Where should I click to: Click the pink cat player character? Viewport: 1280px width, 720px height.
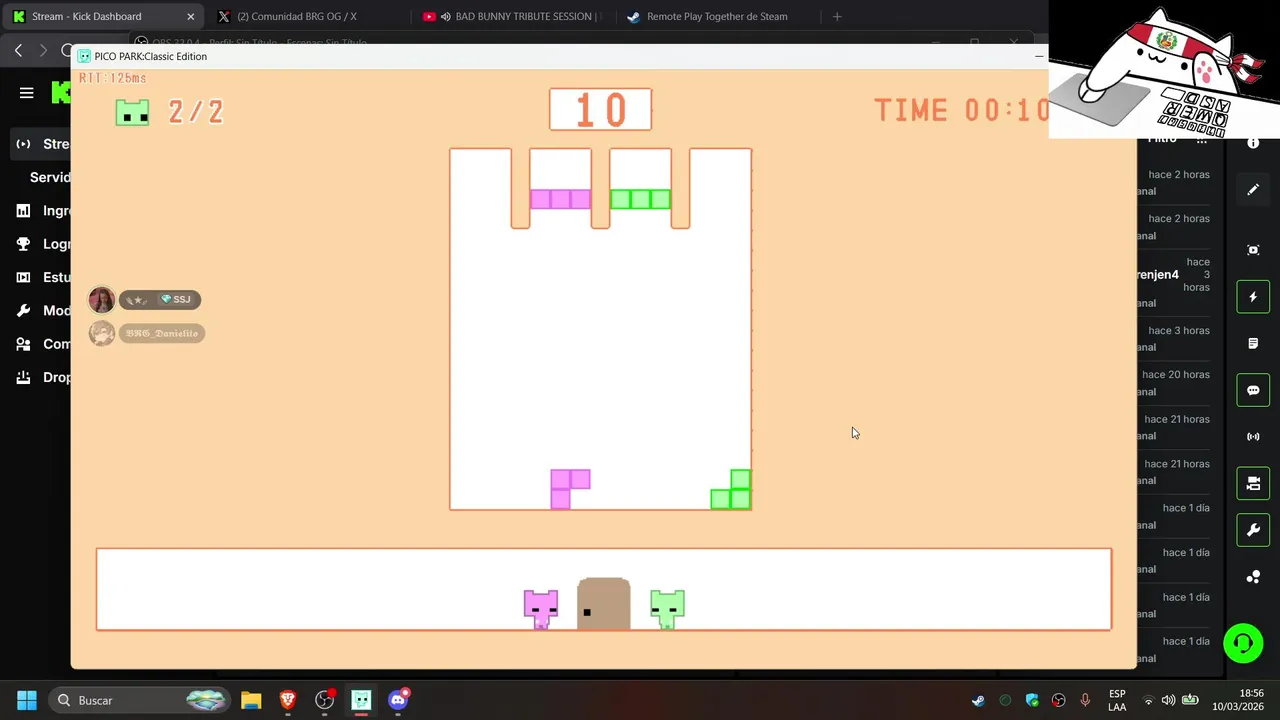tap(541, 609)
